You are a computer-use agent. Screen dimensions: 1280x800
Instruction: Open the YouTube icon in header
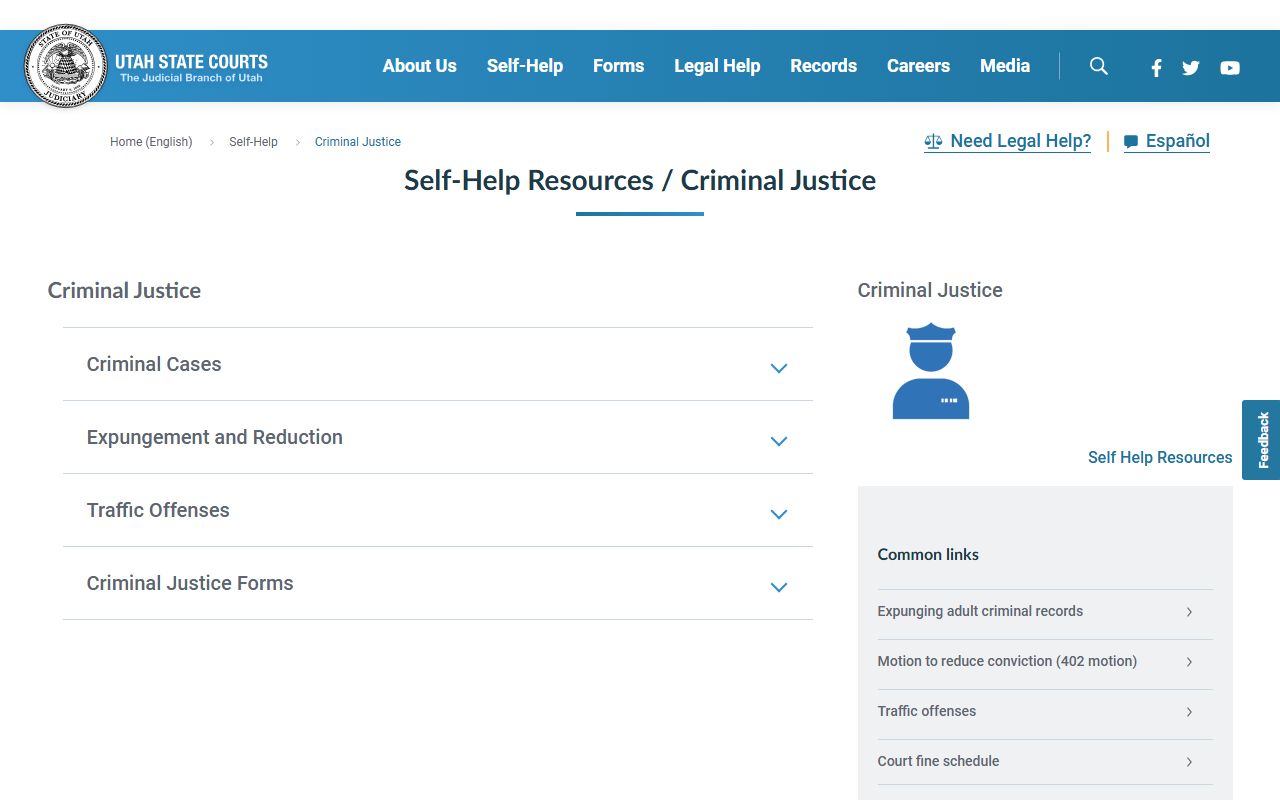1230,68
